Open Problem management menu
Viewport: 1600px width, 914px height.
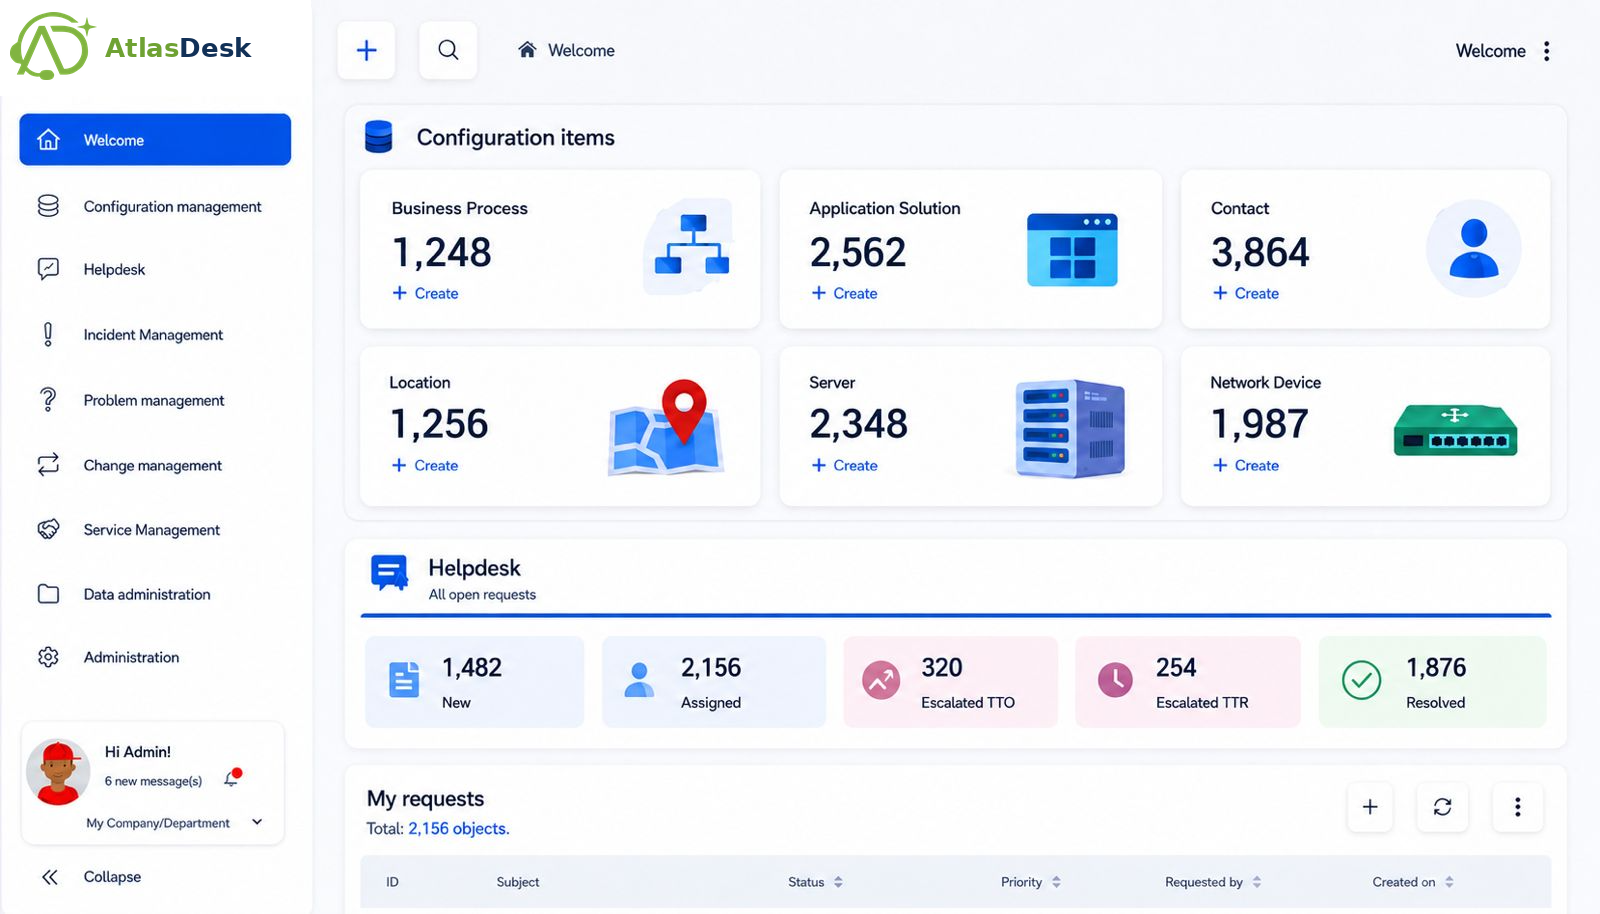155,400
